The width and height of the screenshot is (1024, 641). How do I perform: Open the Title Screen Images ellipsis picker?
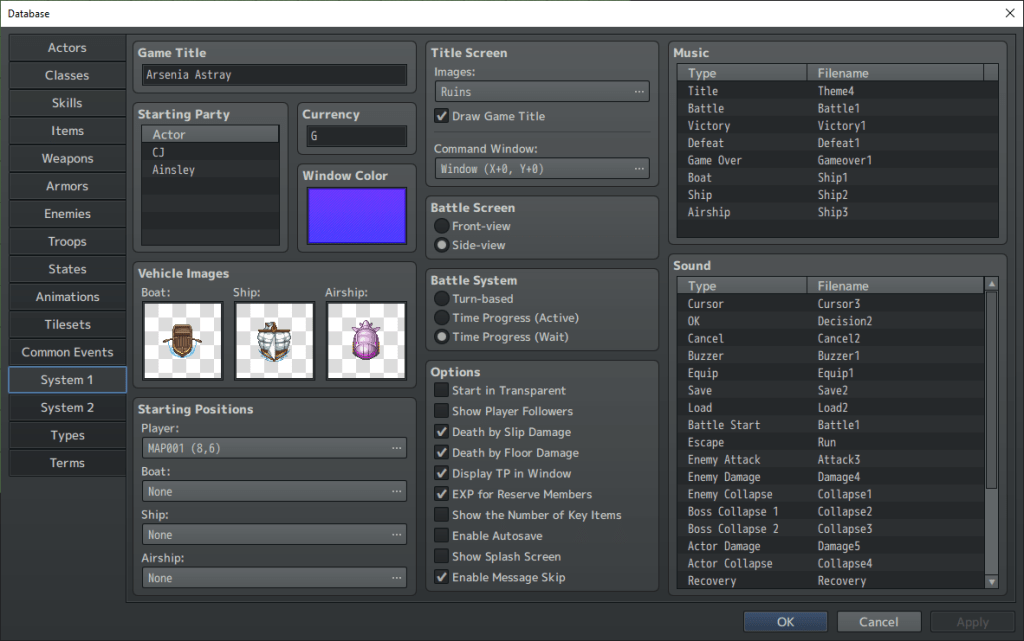pos(639,92)
